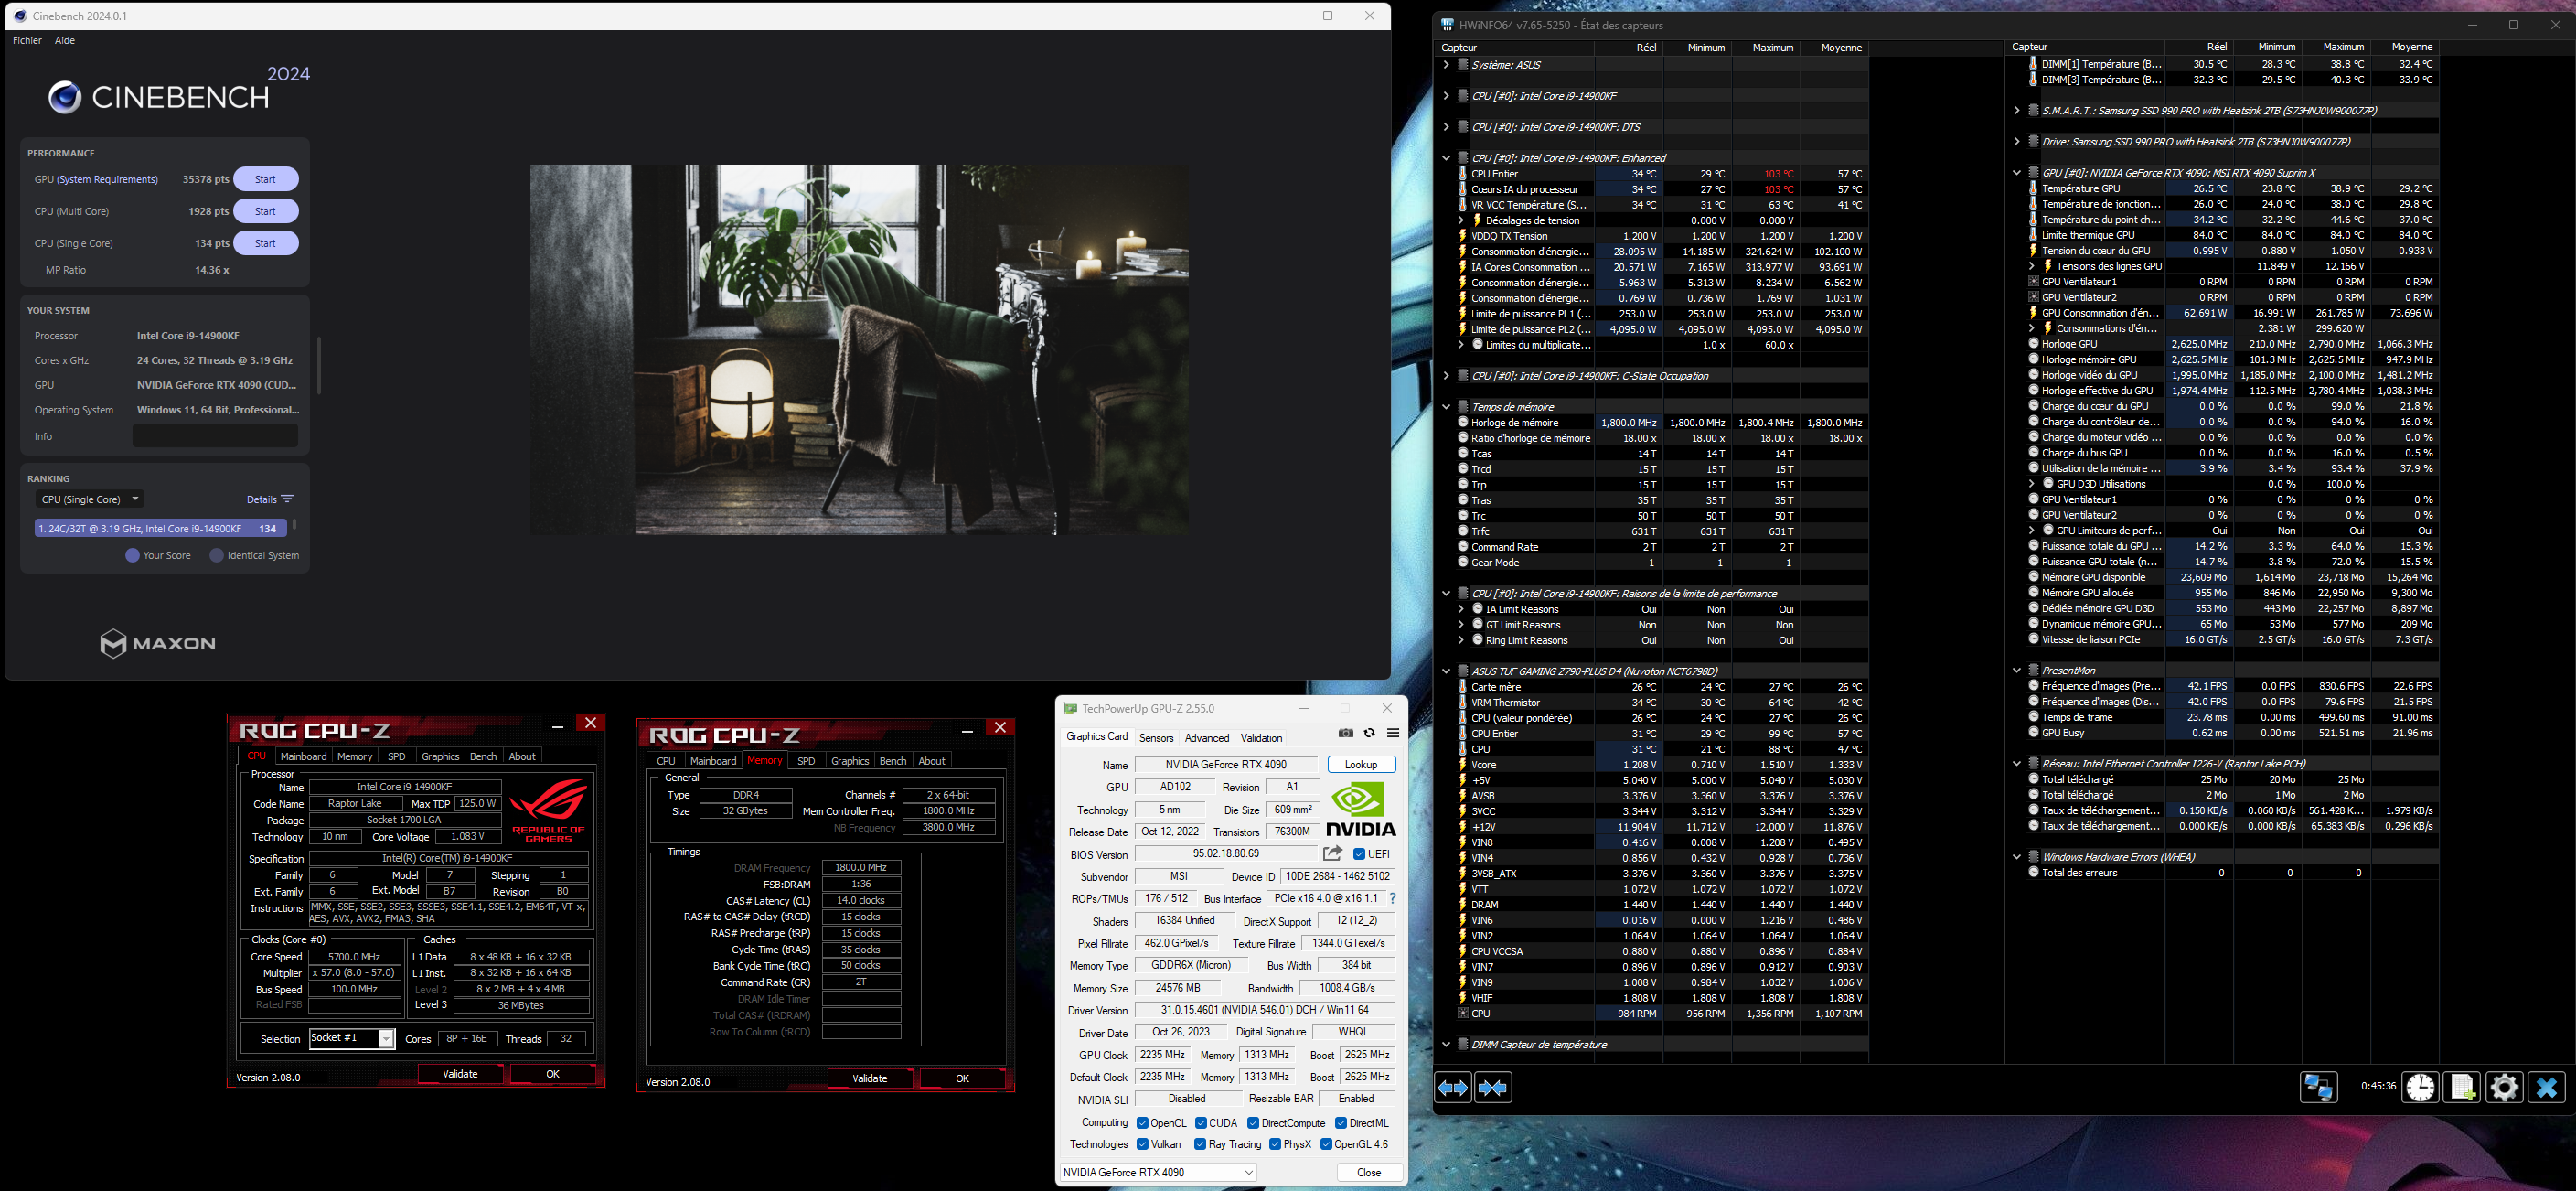Click HWiNFO reset clock icon
The height and width of the screenshot is (1191, 2576).
tap(2420, 1086)
